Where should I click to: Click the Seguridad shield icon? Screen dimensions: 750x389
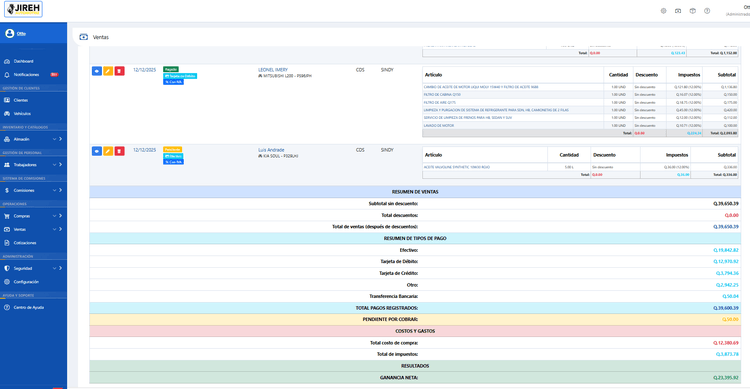point(7,268)
